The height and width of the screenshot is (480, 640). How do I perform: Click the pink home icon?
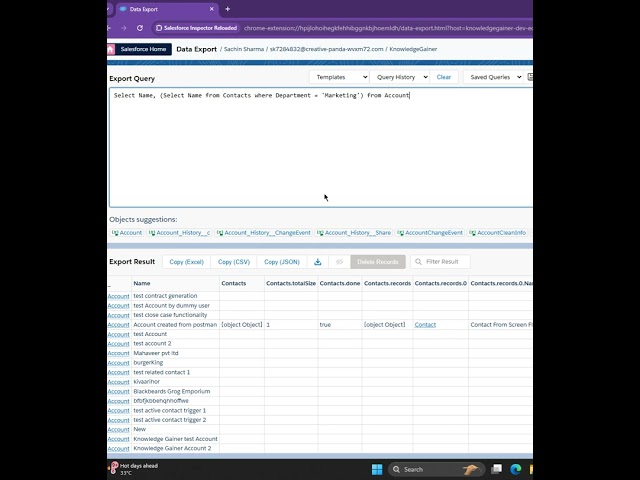click(111, 49)
